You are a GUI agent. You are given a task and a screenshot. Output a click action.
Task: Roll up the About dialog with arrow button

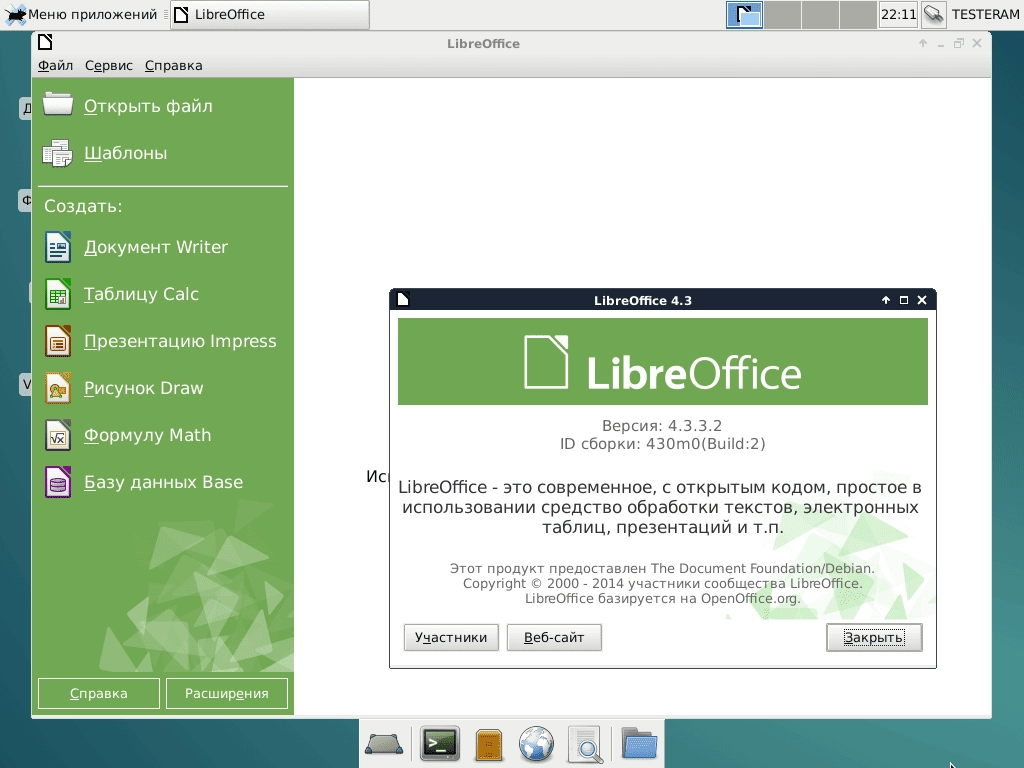tap(886, 300)
